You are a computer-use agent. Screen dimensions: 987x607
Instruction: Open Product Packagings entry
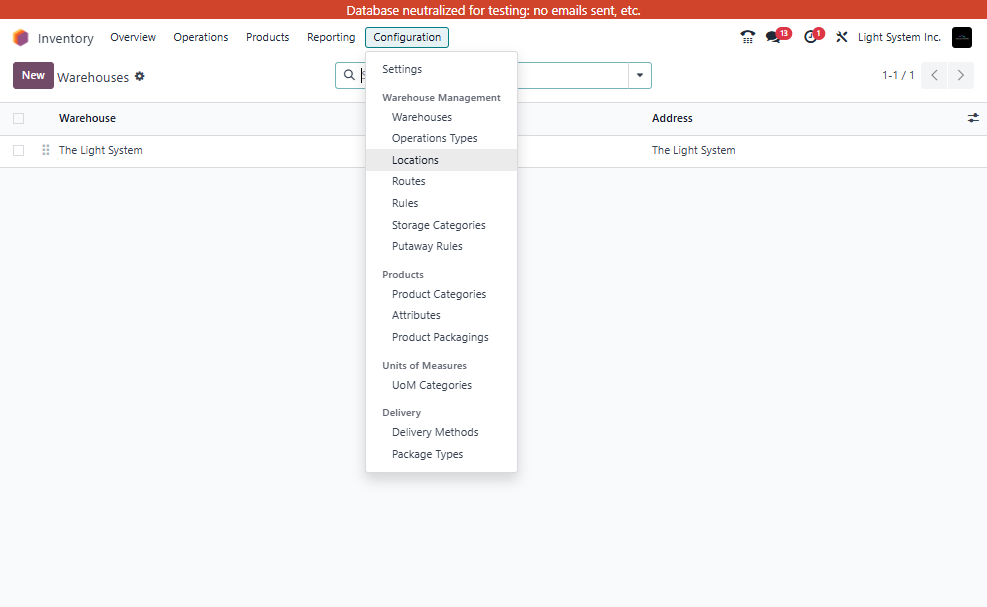[440, 338]
